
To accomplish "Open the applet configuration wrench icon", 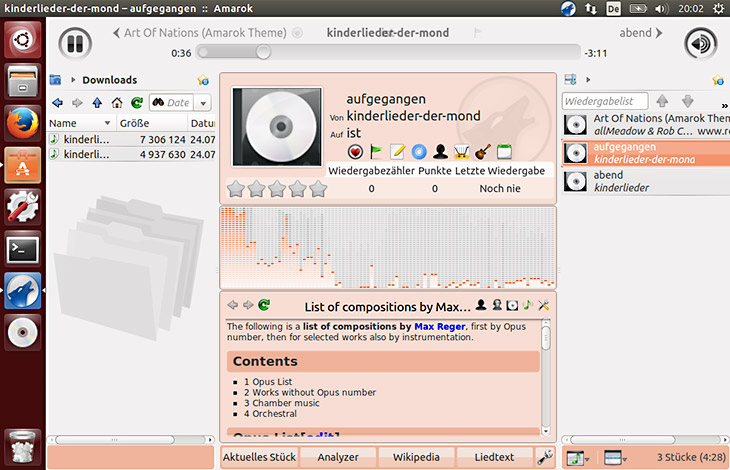I will (x=545, y=457).
